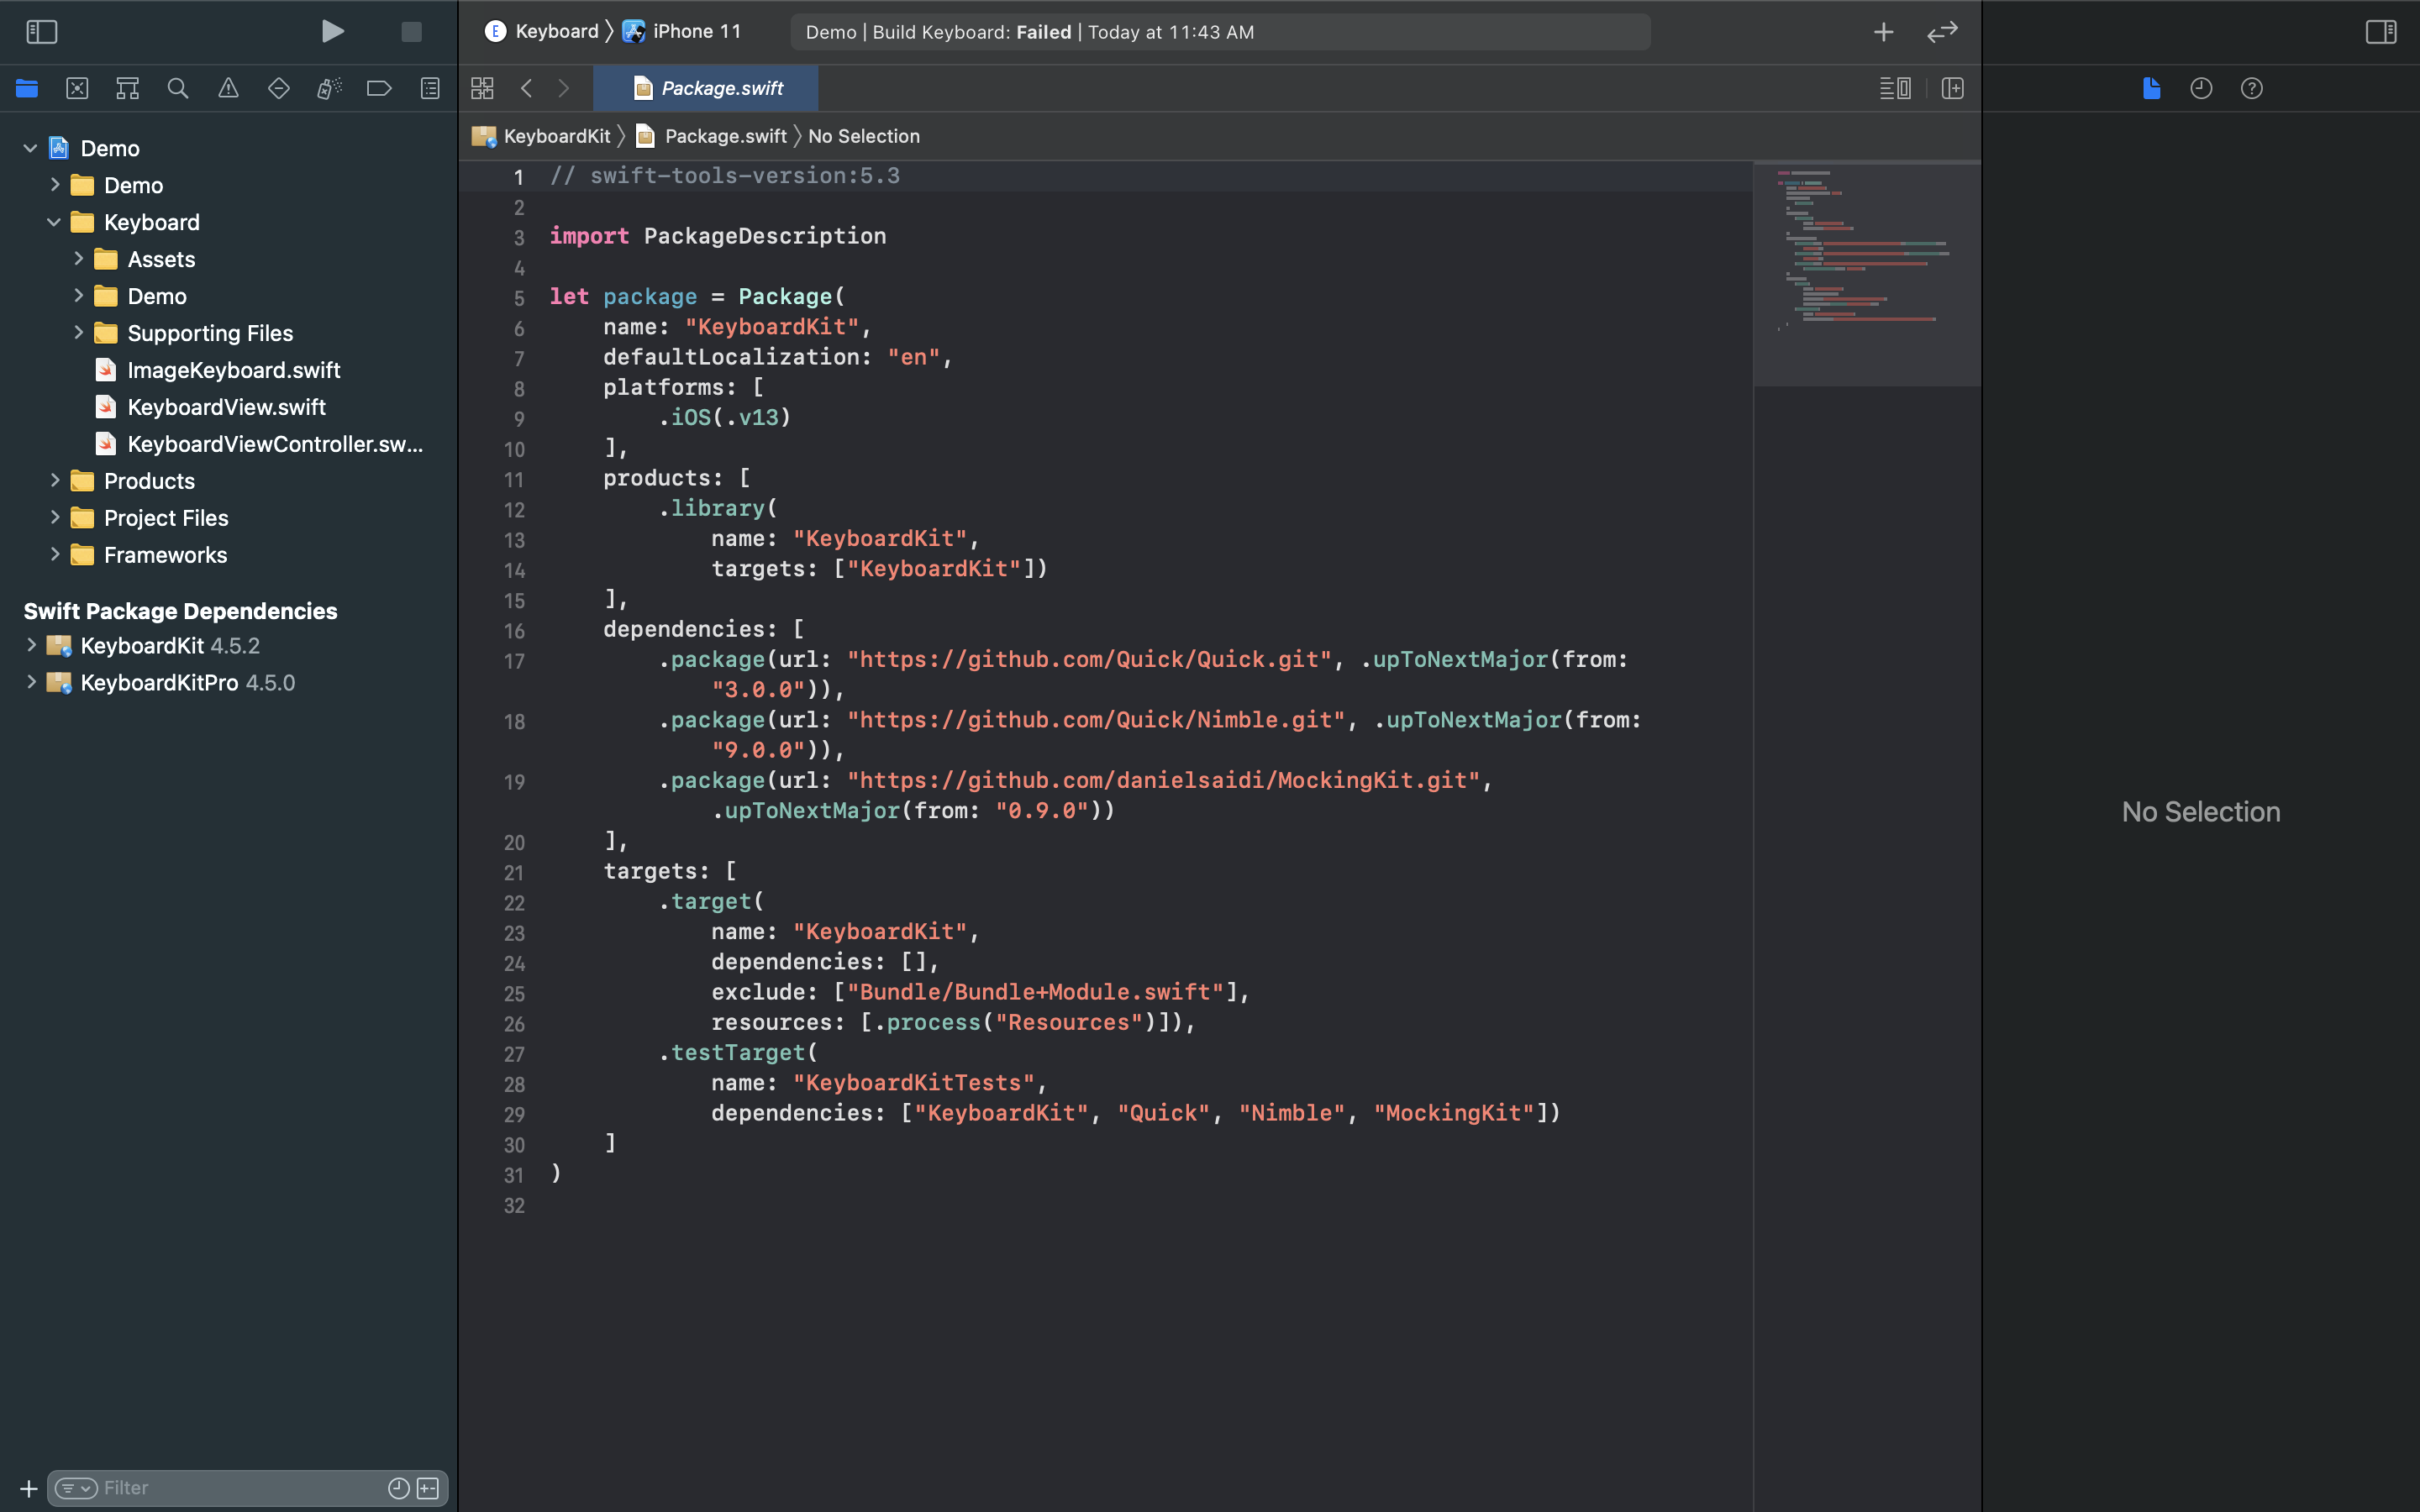Screen dimensions: 2420x1512
Task: Open the Library with the plus toolbar button
Action: 1884,31
